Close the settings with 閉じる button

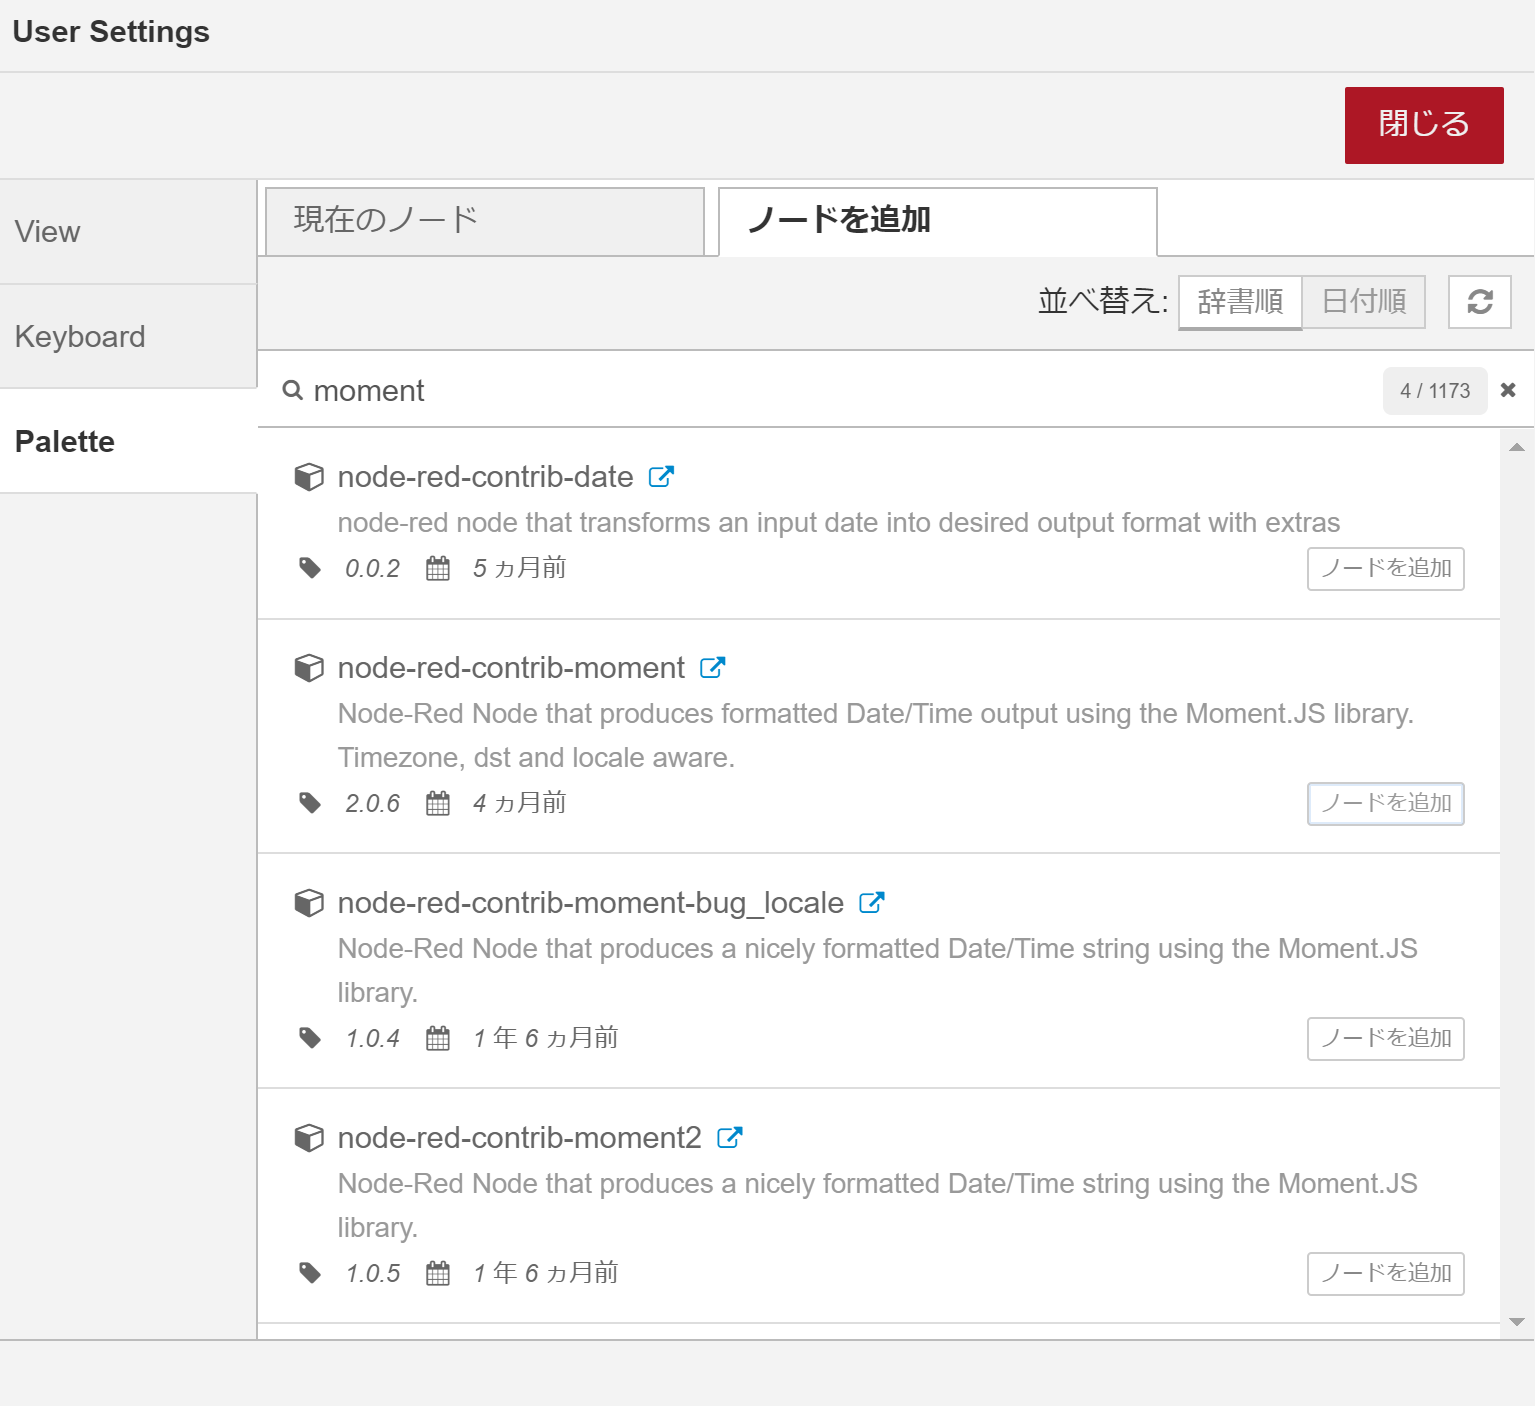1424,125
